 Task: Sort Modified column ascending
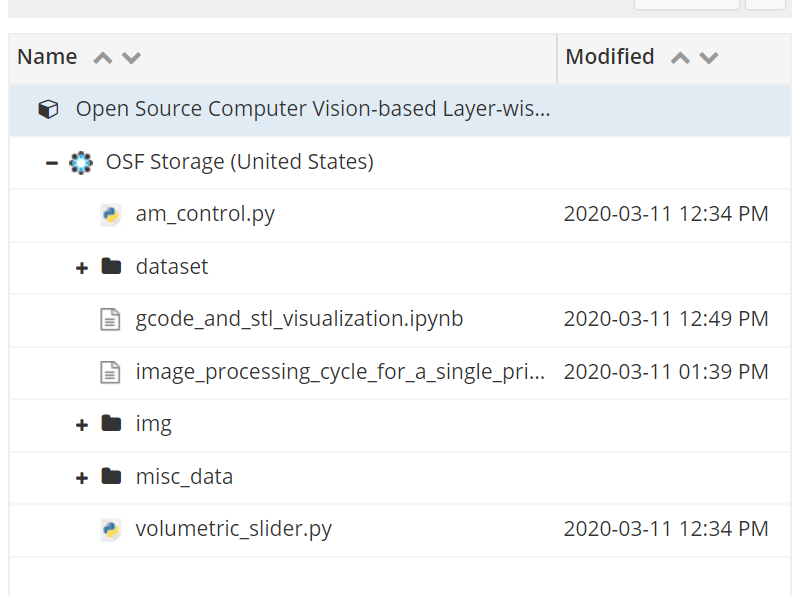(x=680, y=58)
